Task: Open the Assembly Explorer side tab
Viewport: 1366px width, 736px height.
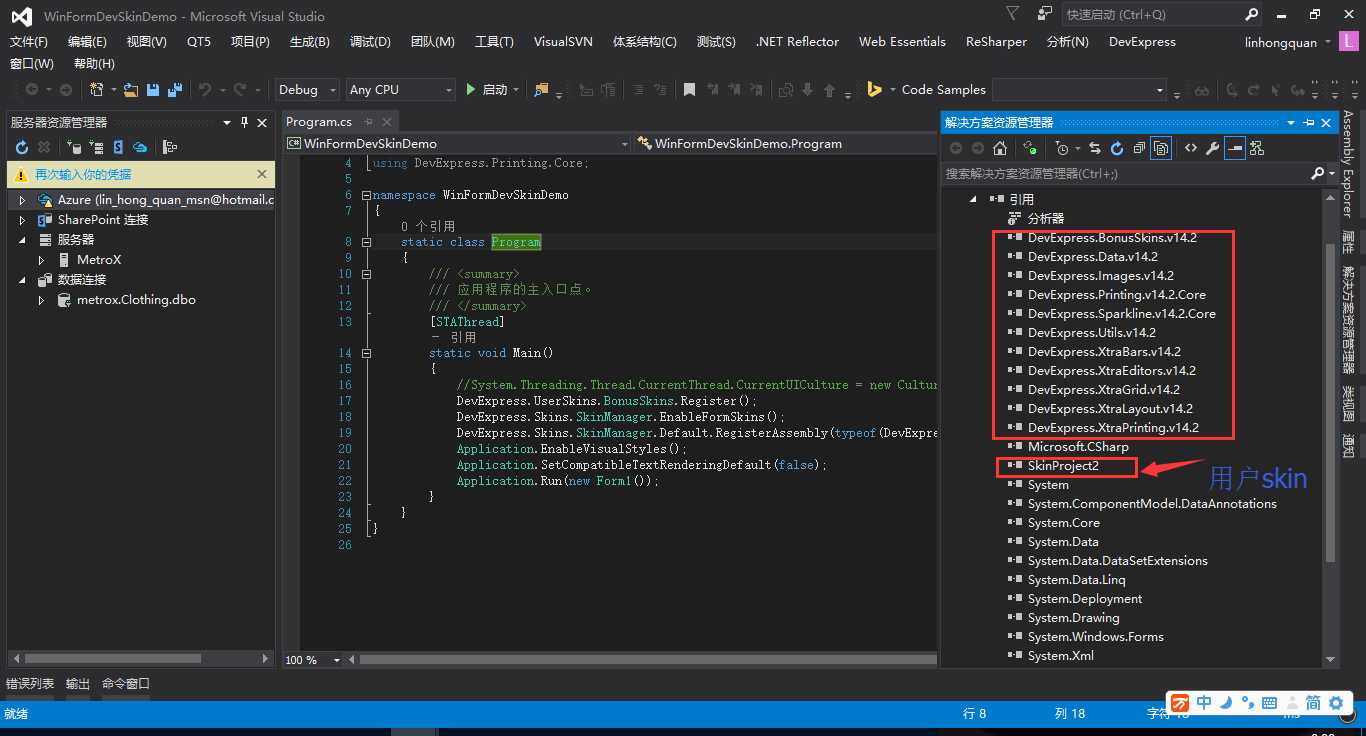Action: pos(1348,164)
